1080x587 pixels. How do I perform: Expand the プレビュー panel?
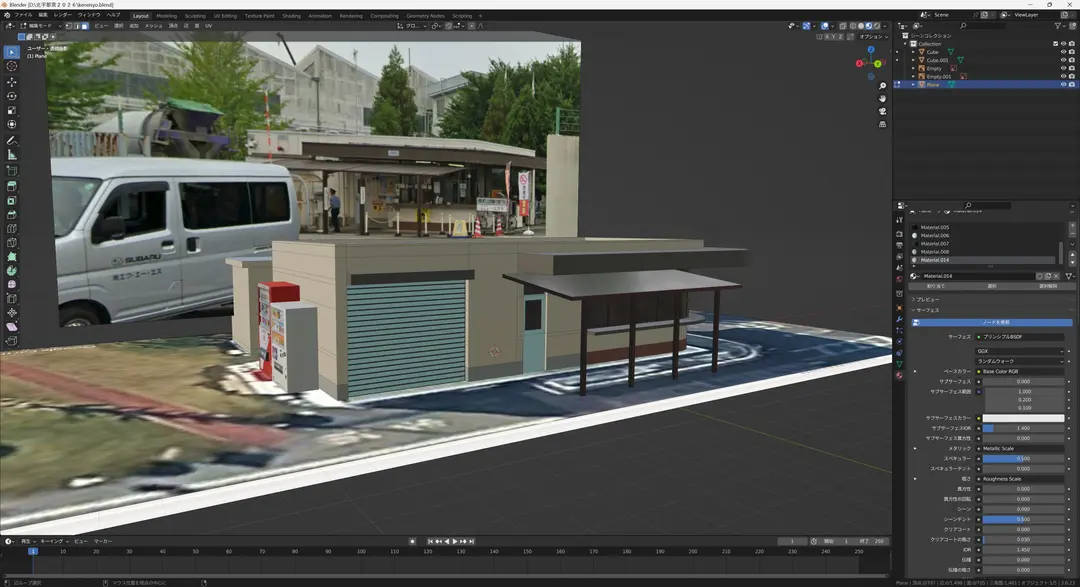click(x=927, y=300)
